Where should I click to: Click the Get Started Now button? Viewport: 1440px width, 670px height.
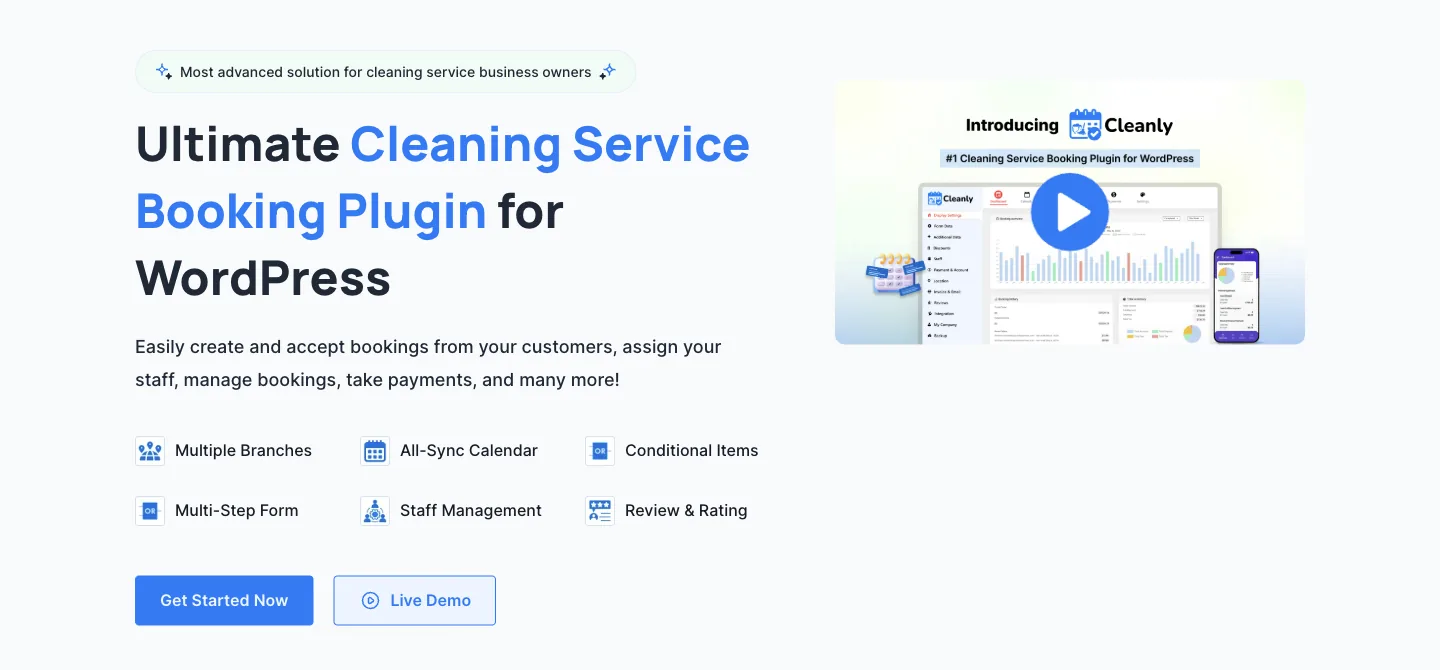pos(224,600)
